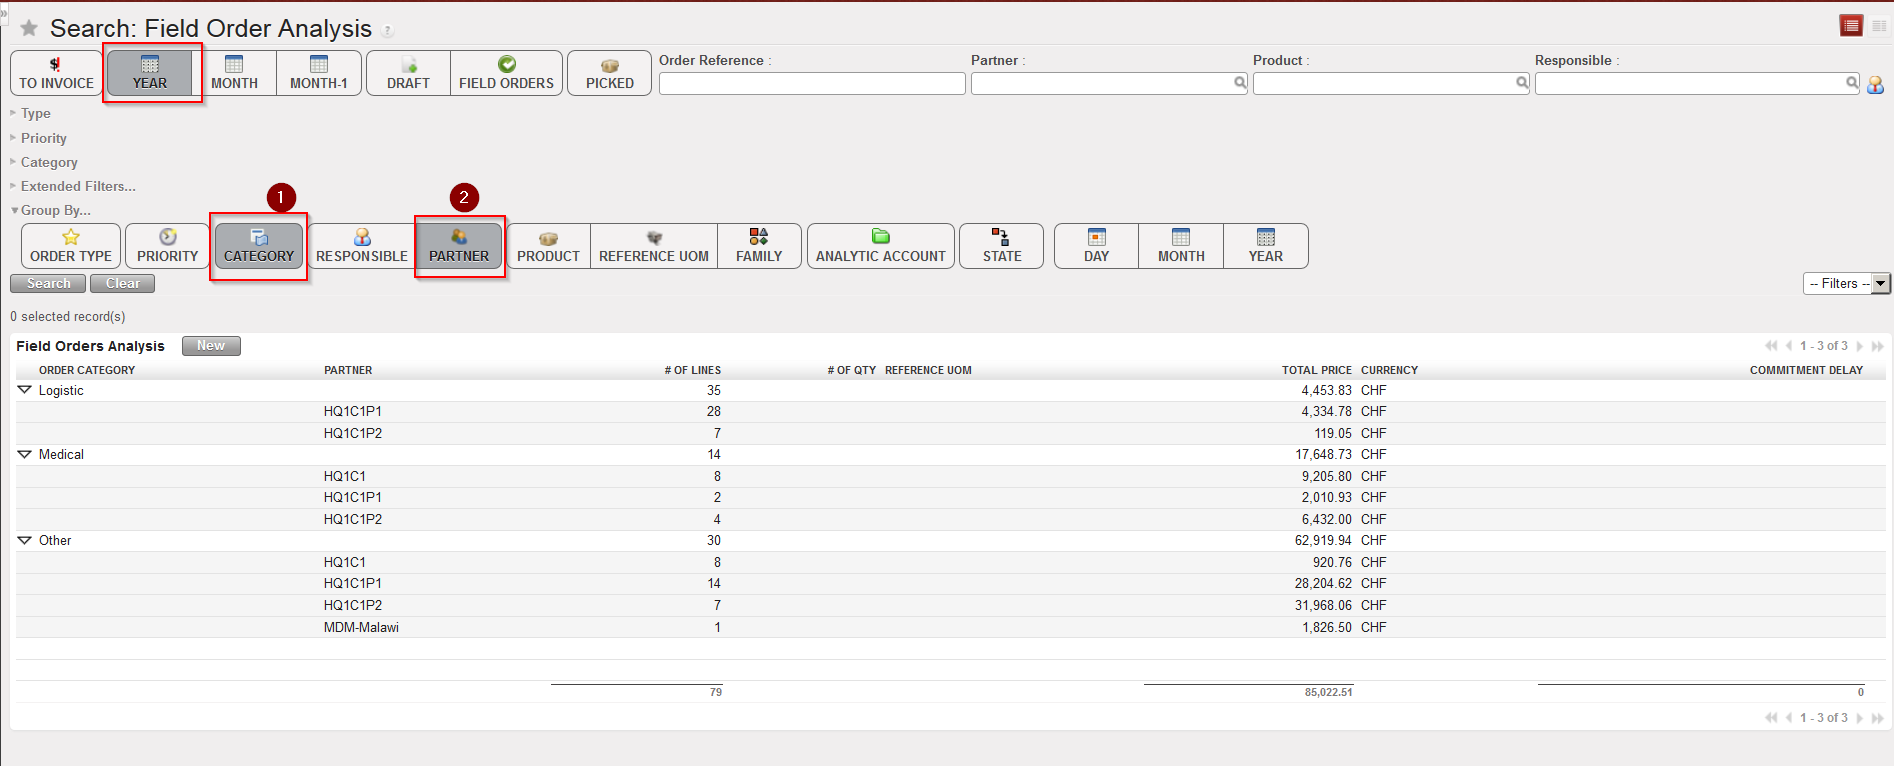Screen dimensions: 1894x766
Task: Click the user icon next to Responsible field
Action: point(1875,85)
